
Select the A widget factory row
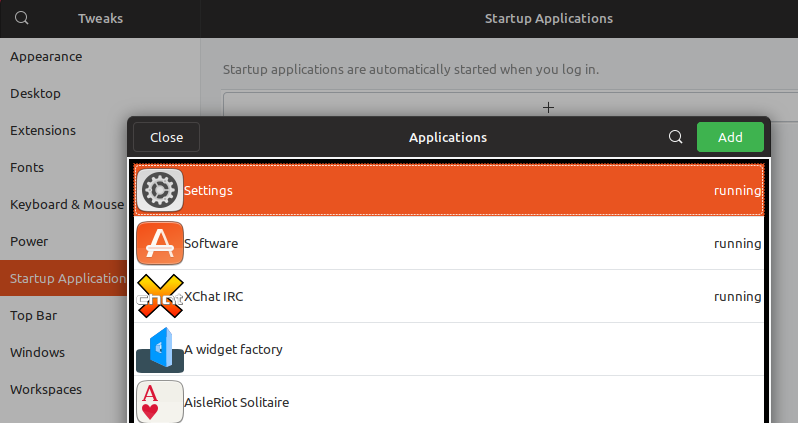click(449, 349)
